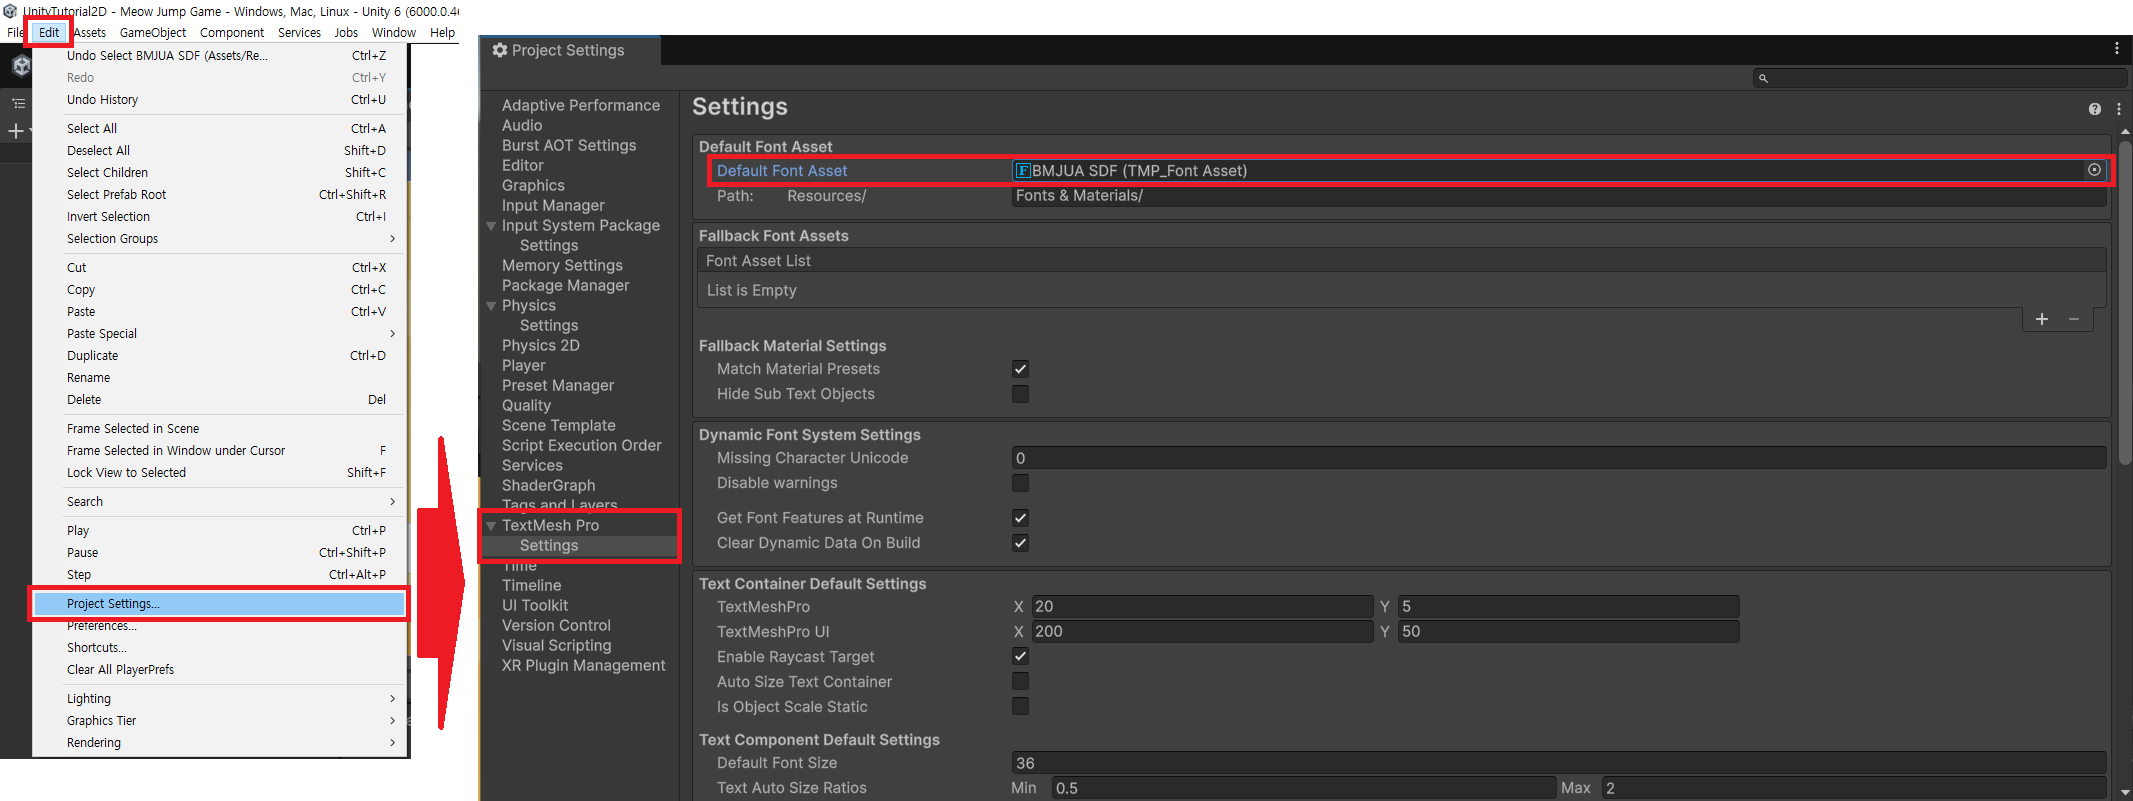Select Adaptive Performance in settings list
This screenshot has width=2133, height=801.
[x=581, y=106]
